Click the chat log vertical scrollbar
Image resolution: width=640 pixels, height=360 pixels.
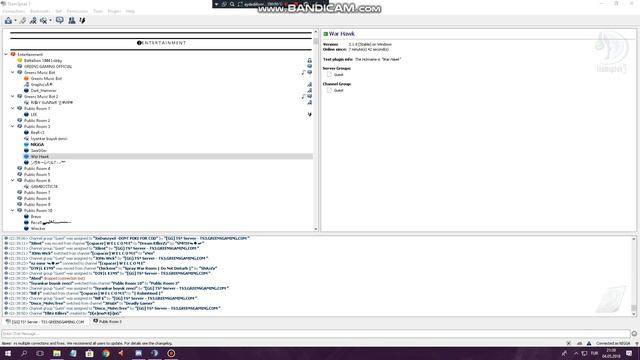[634, 276]
